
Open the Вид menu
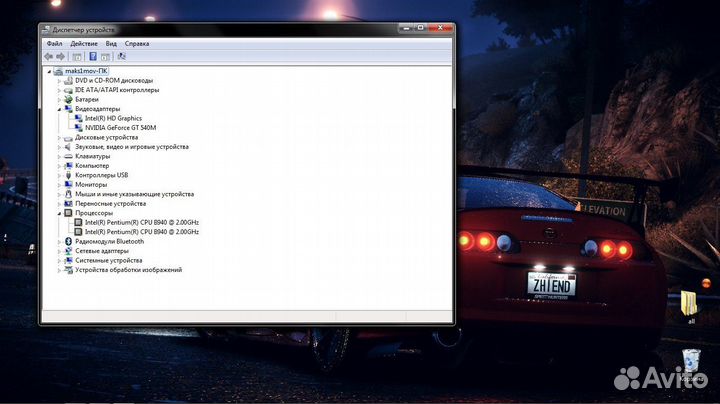click(x=111, y=44)
